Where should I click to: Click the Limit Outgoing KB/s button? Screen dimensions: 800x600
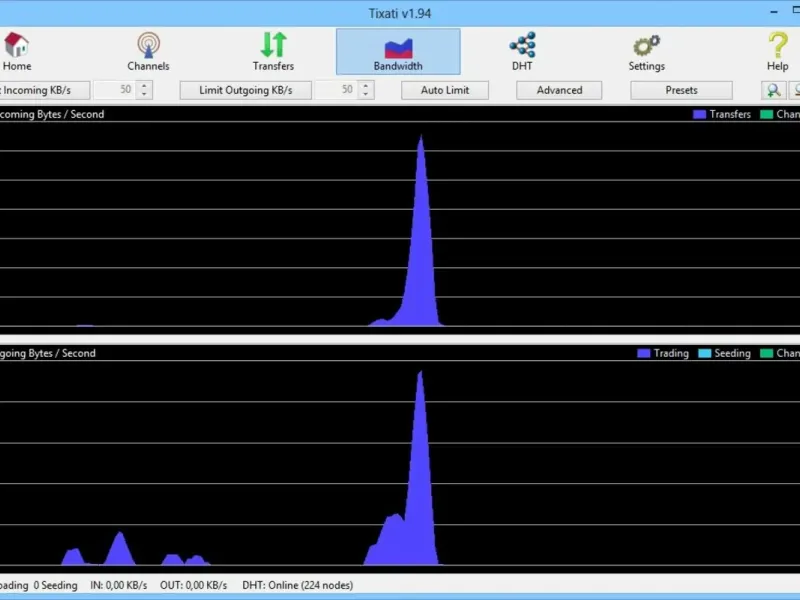click(245, 90)
